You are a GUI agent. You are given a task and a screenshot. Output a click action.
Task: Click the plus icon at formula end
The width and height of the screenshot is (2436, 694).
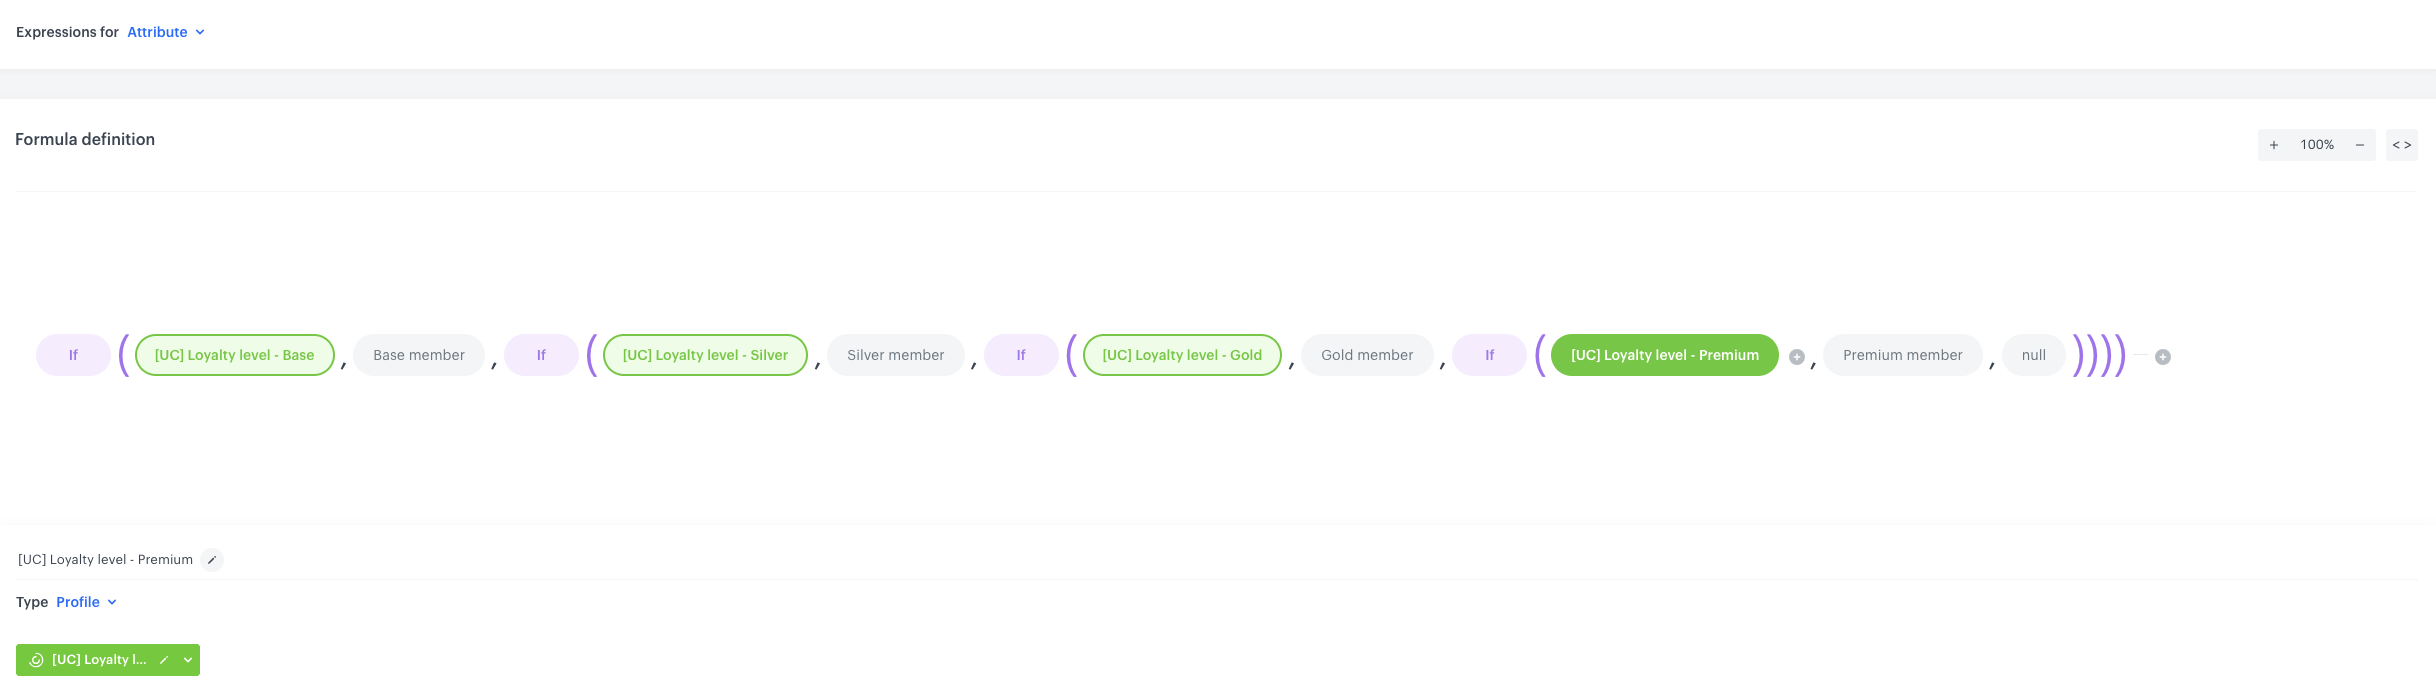point(2163,357)
